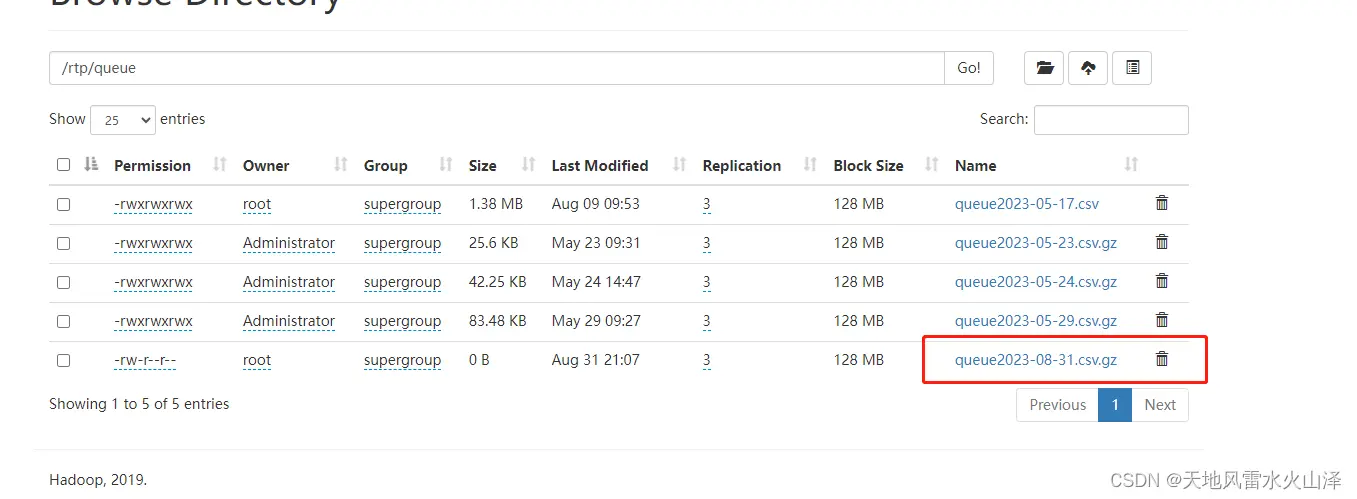The height and width of the screenshot is (499, 1357).
Task: Click the cut and paste list icon
Action: tap(1132, 68)
